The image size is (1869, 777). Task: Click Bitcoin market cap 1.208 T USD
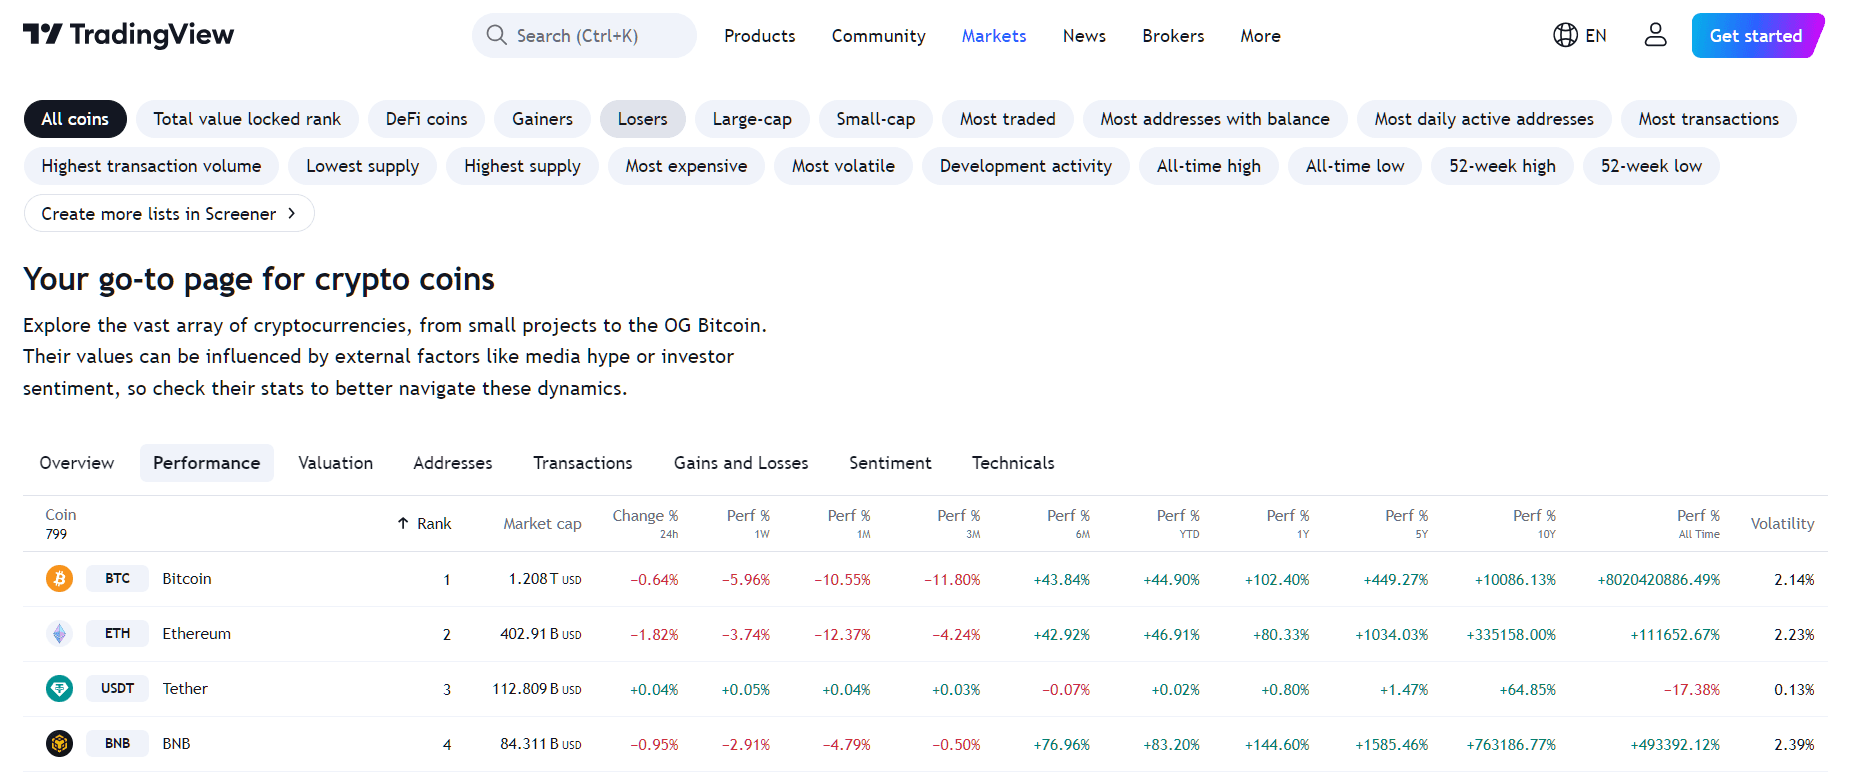(x=545, y=579)
